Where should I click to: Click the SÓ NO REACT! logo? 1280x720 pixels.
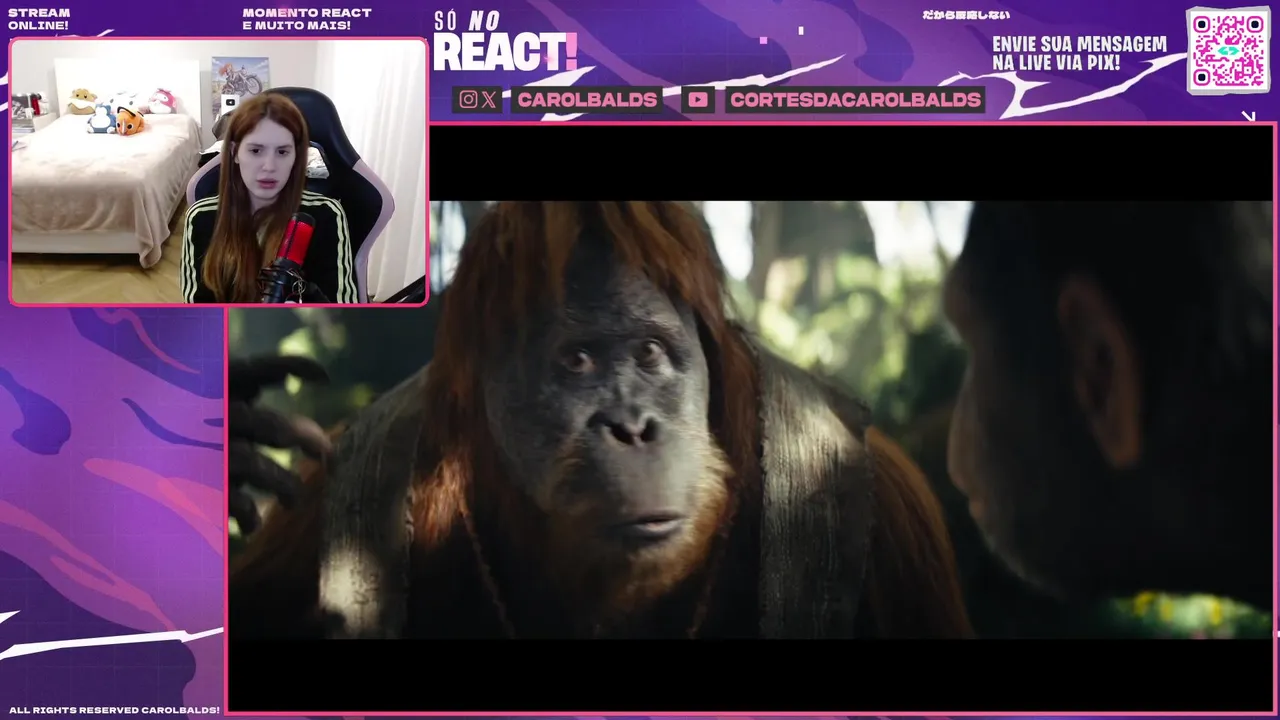tap(505, 42)
